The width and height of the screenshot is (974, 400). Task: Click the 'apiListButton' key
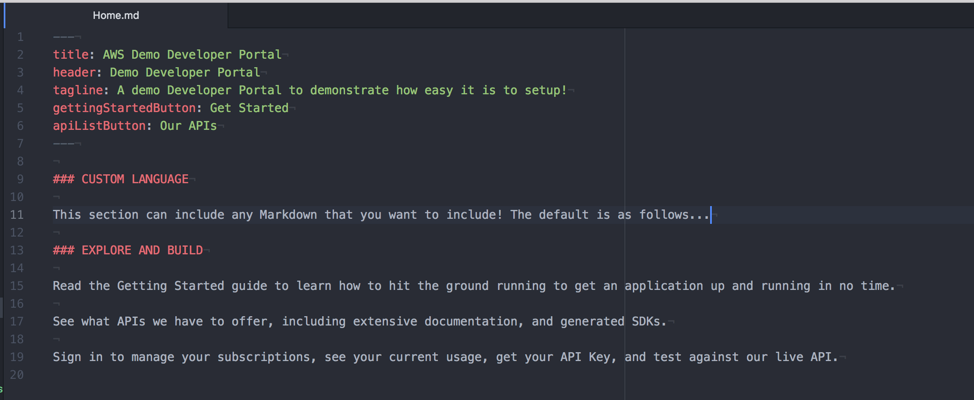[99, 126]
